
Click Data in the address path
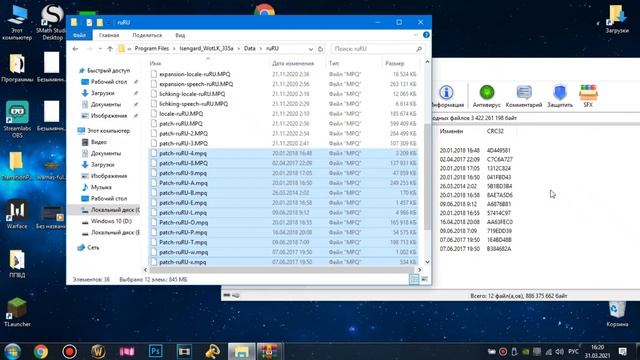click(x=250, y=48)
